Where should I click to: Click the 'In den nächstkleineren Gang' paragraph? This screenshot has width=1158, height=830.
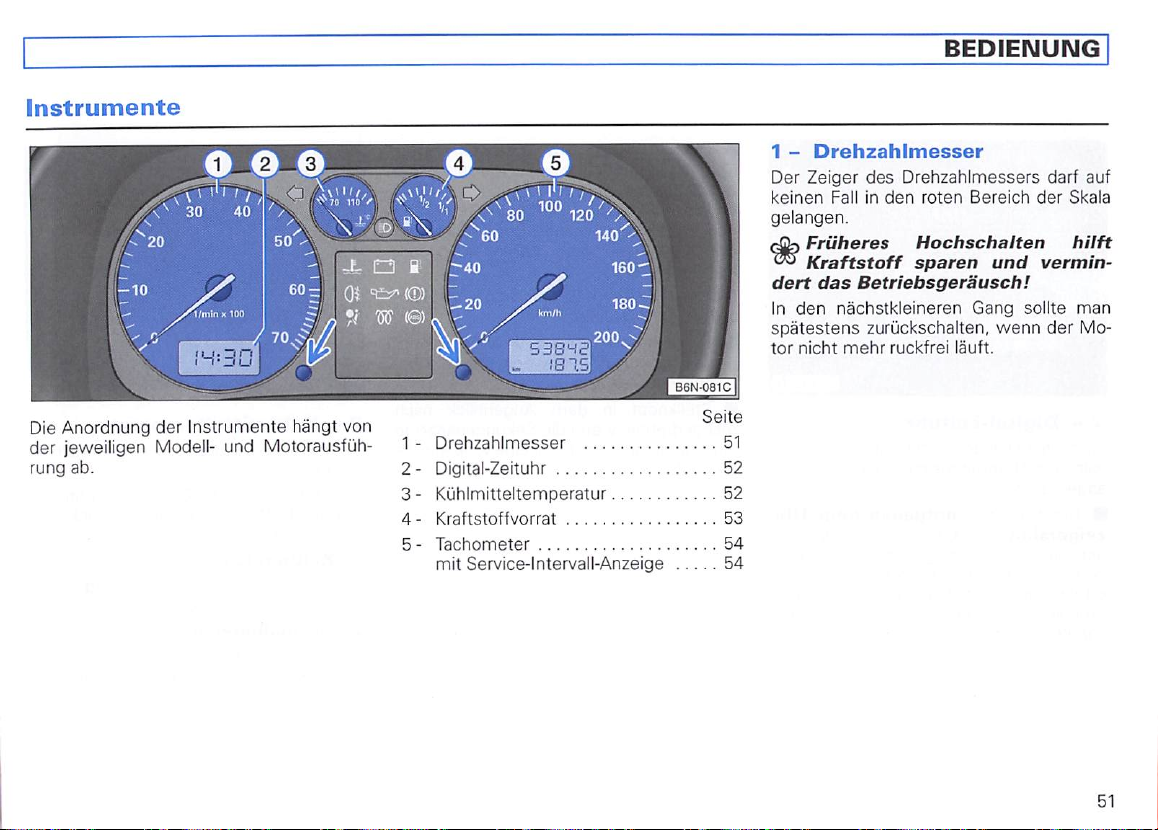[x=940, y=328]
